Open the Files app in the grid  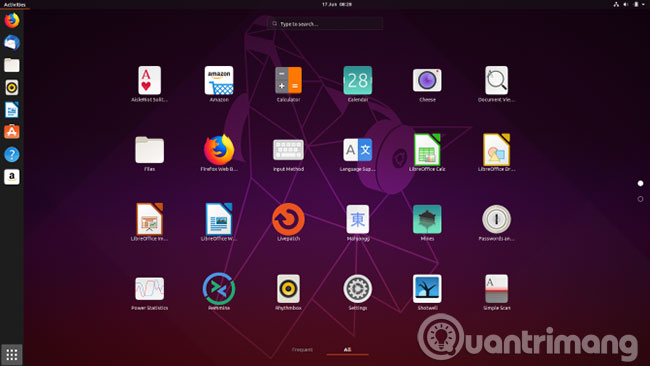[x=149, y=150]
